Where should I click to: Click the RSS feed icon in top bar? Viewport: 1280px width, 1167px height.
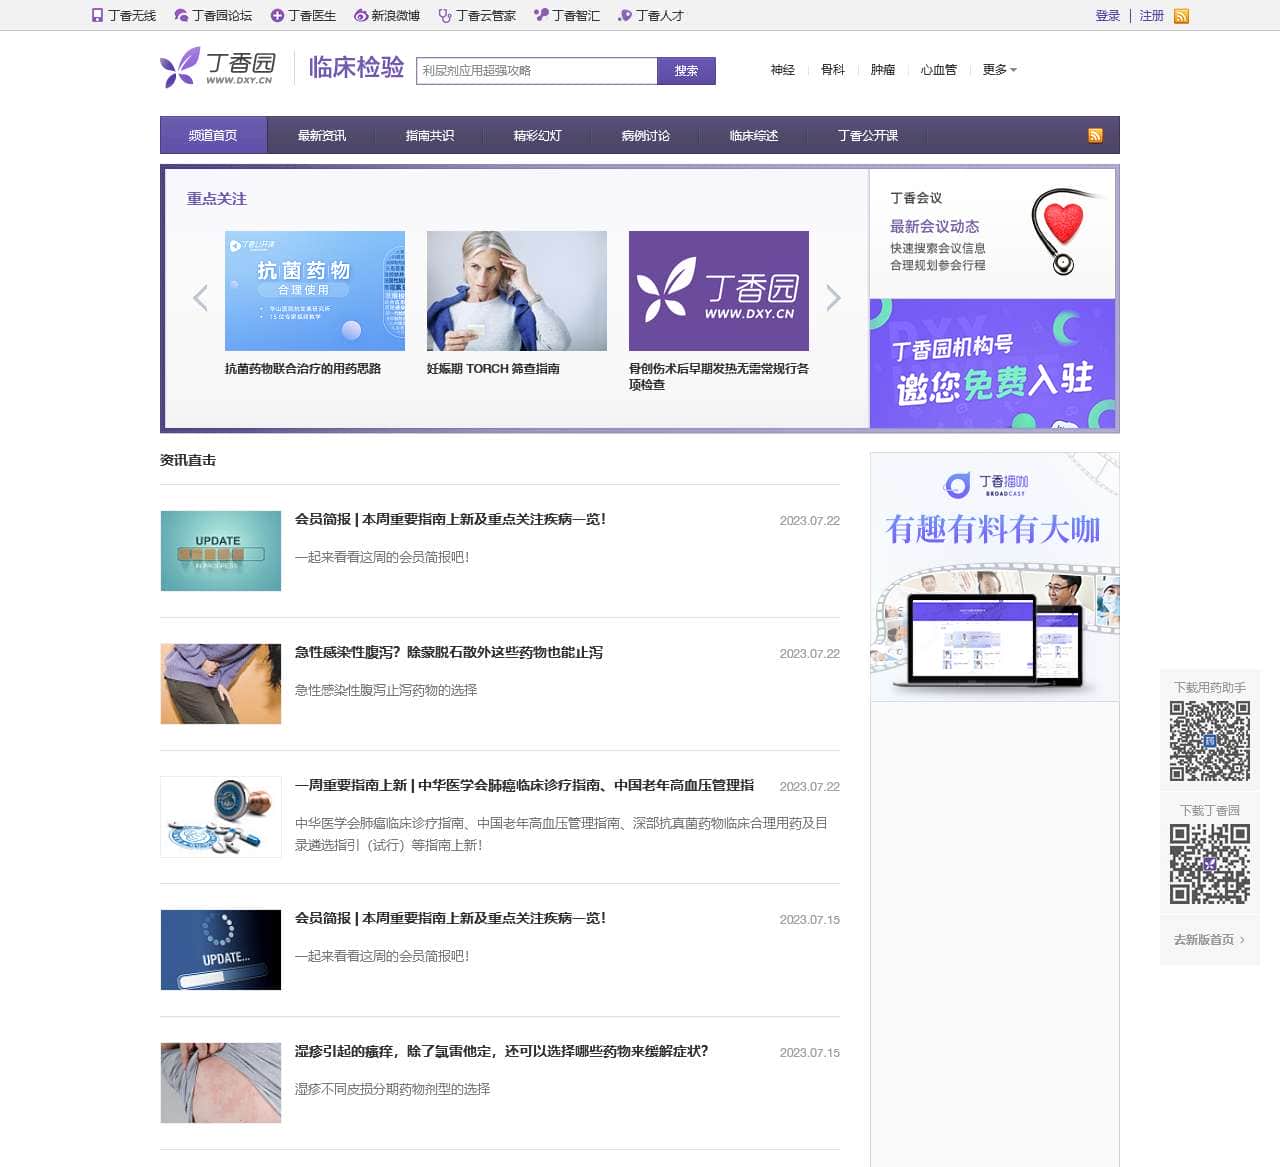point(1181,16)
